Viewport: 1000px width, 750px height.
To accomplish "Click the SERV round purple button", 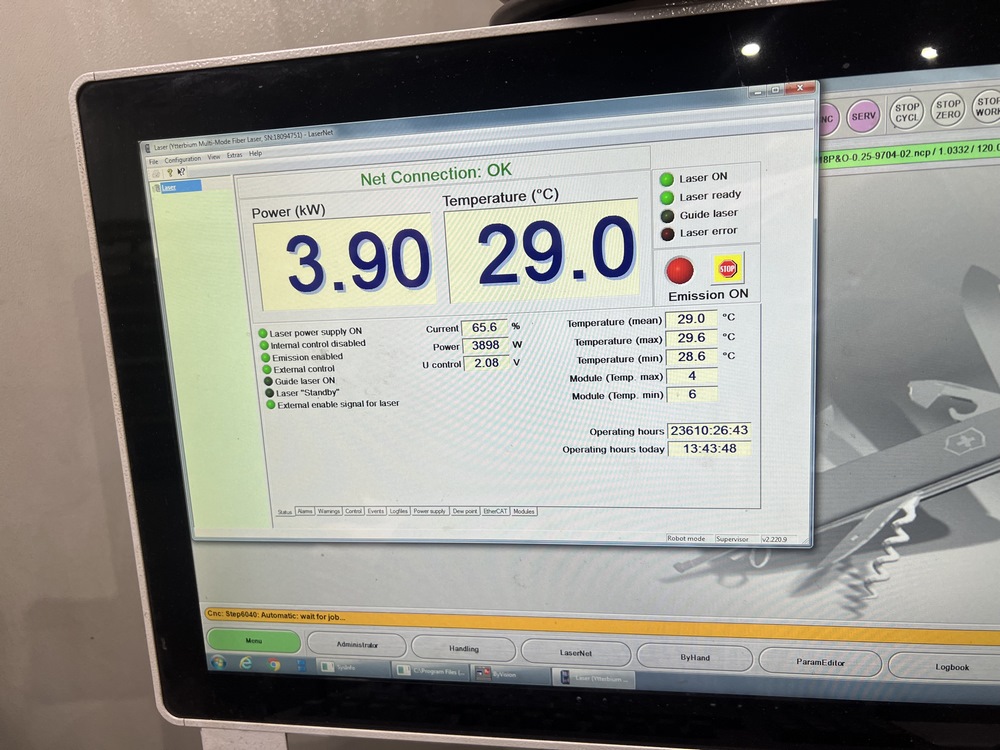I will (864, 116).
